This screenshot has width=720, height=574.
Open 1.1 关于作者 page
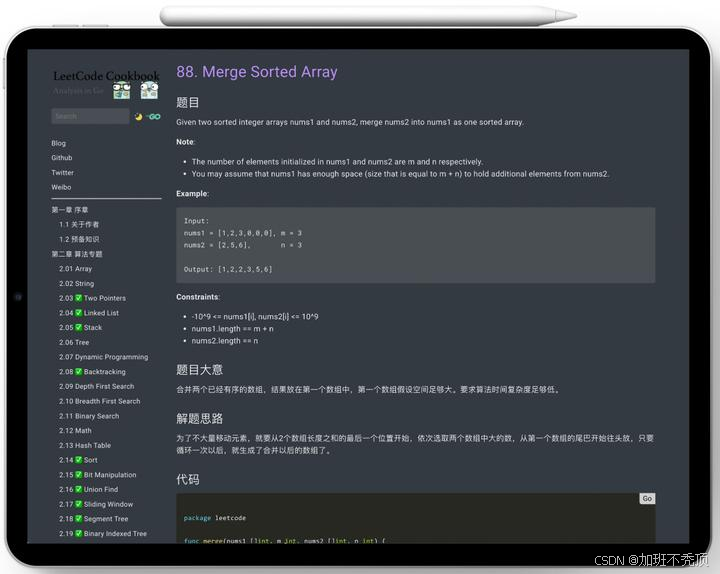[79, 225]
